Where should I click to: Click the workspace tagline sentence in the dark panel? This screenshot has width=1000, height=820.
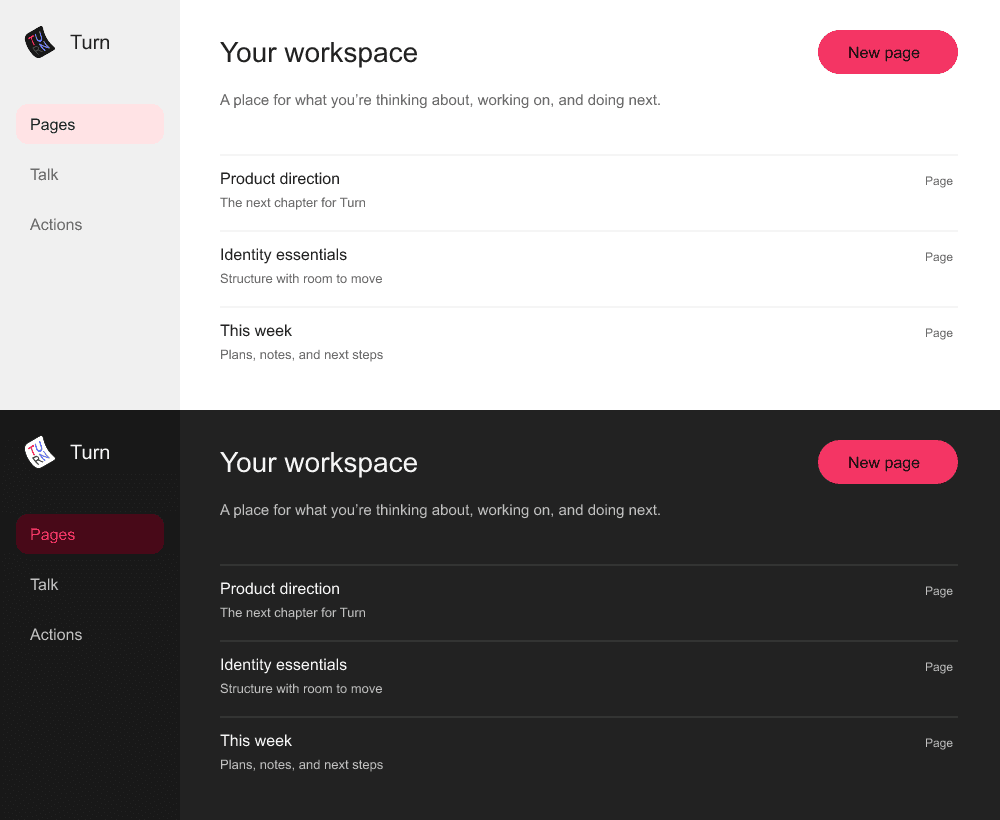click(x=440, y=510)
